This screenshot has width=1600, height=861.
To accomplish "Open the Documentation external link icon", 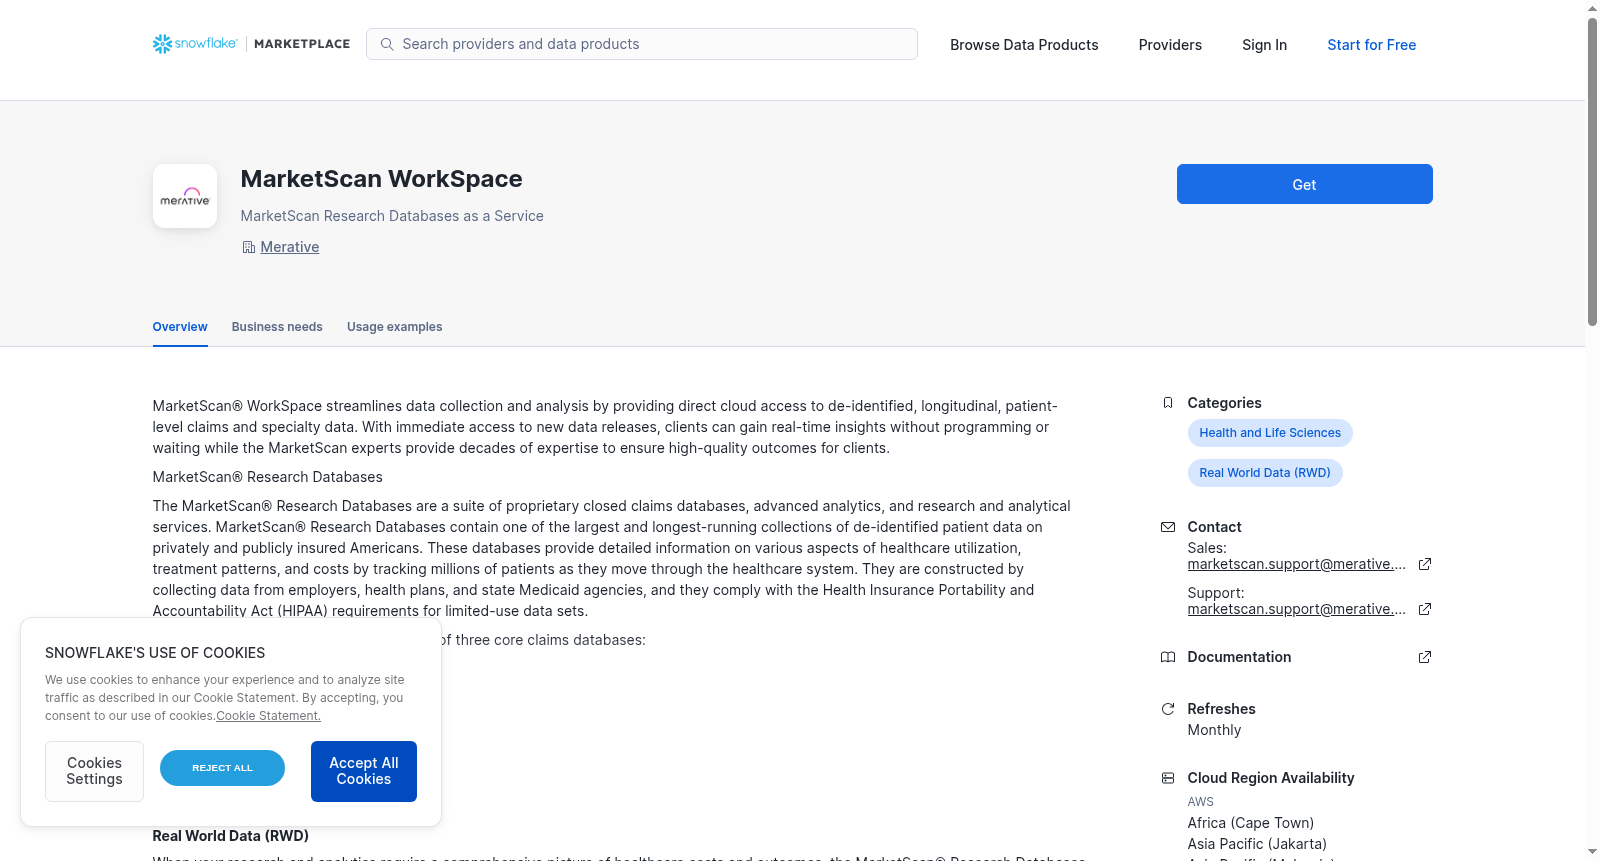I will 1425,657.
